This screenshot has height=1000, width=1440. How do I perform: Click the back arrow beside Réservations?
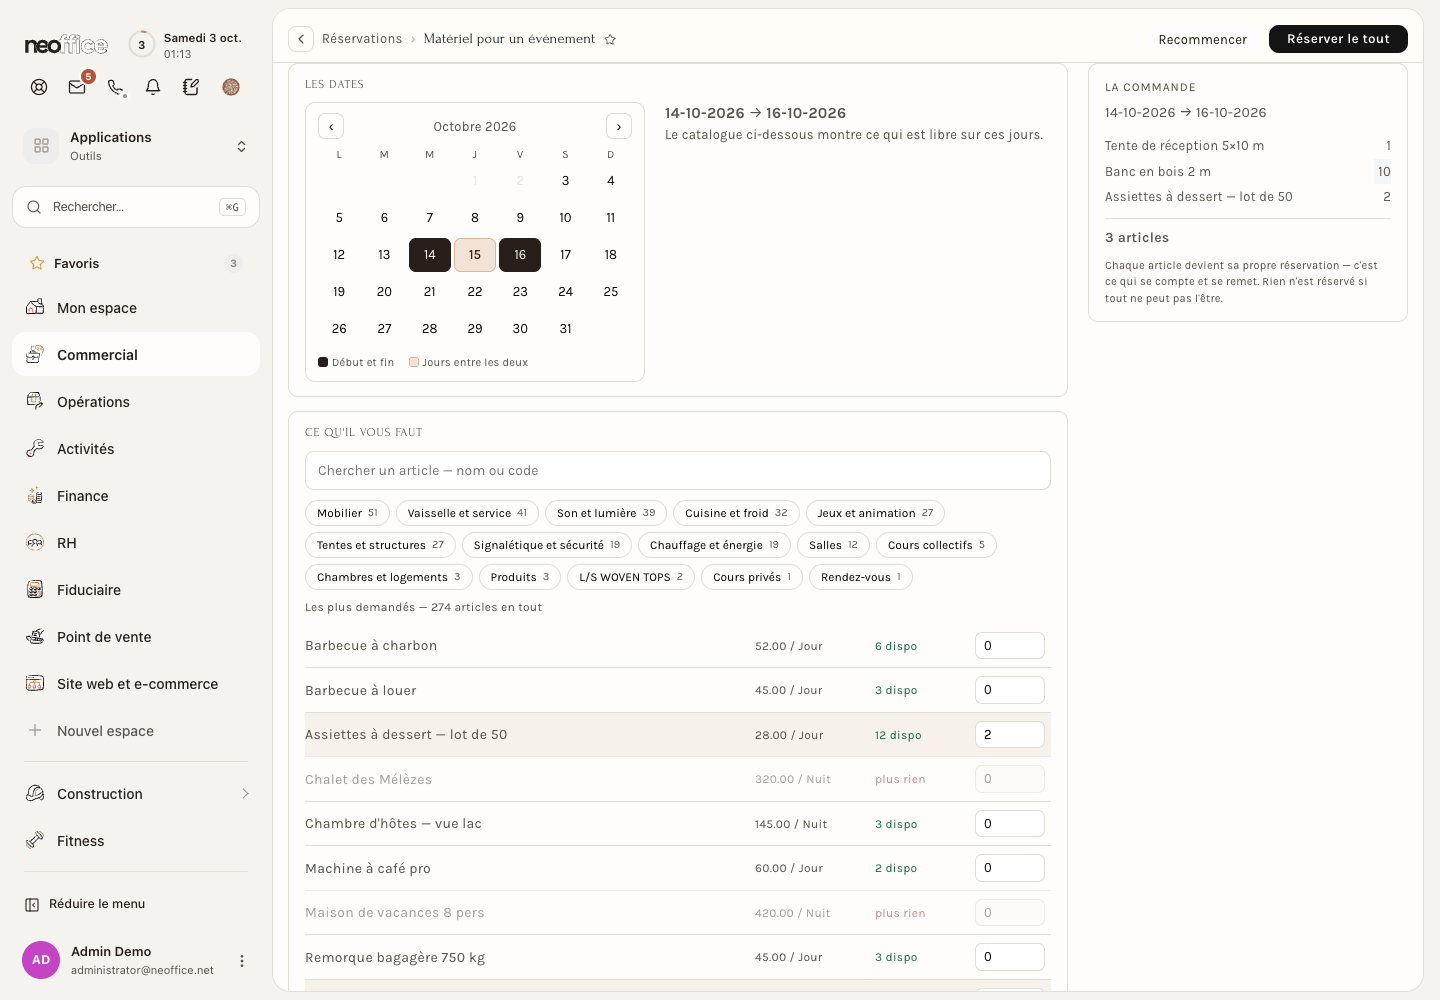pos(301,39)
